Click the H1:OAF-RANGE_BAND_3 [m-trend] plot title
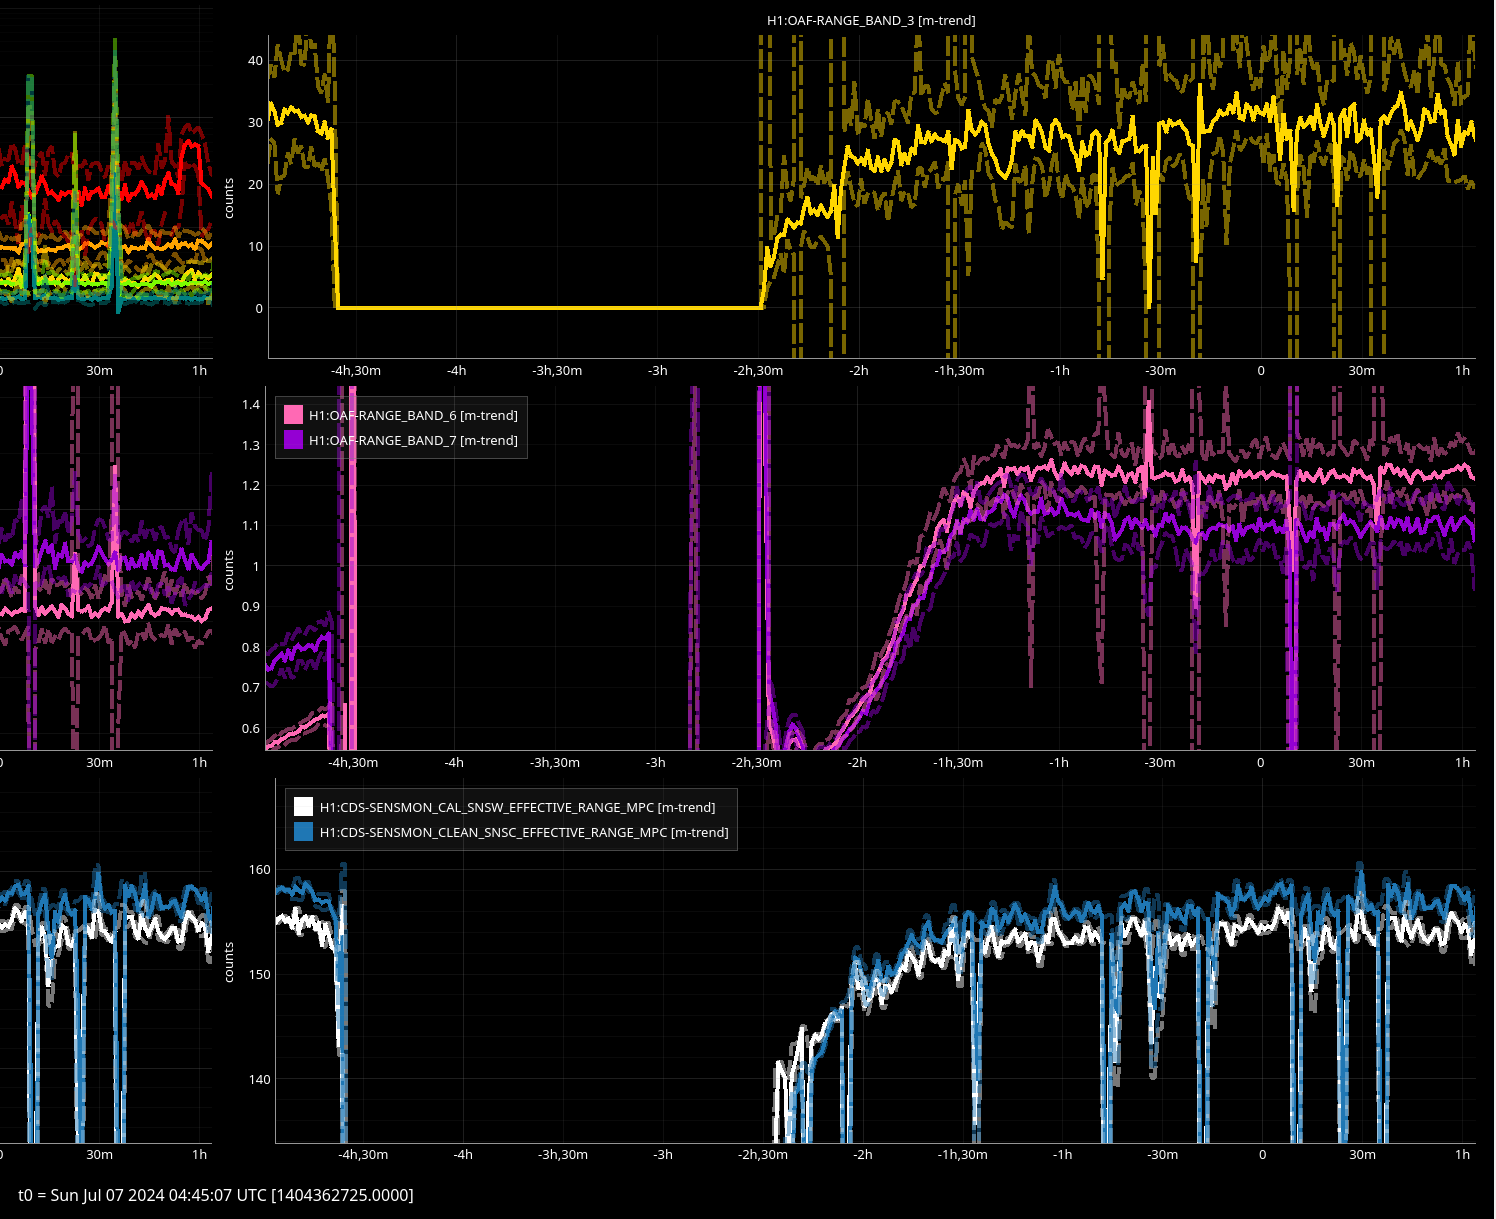 click(871, 20)
